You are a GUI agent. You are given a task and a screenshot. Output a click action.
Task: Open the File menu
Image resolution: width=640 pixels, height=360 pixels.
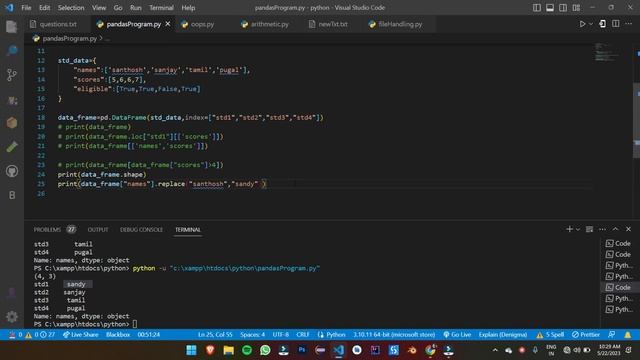click(x=26, y=8)
